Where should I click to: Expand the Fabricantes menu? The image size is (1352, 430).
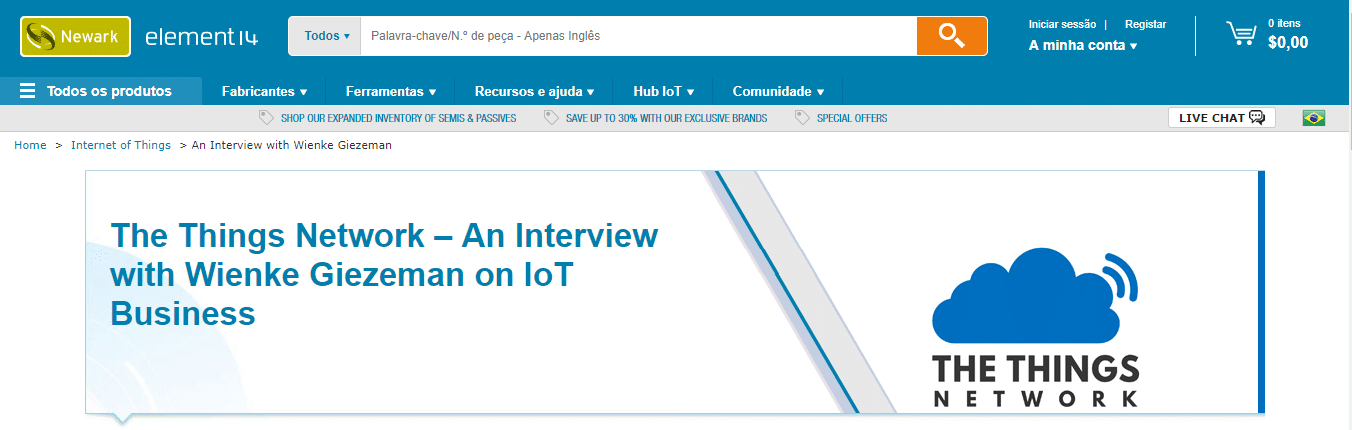[x=264, y=91]
